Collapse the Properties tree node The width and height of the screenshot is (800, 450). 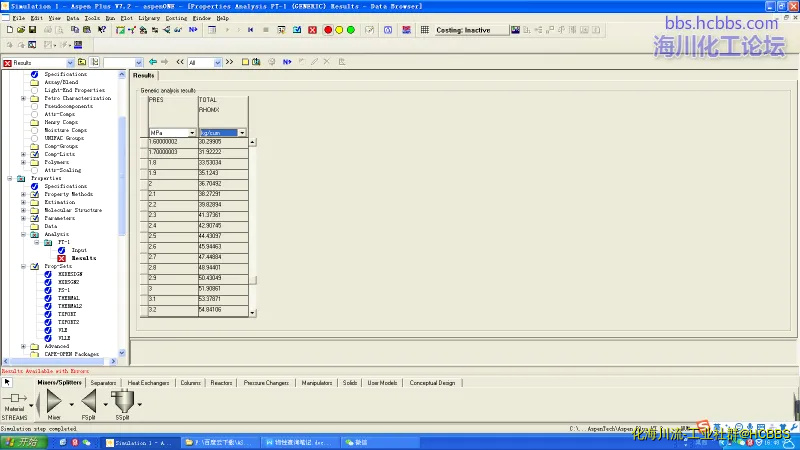10,178
